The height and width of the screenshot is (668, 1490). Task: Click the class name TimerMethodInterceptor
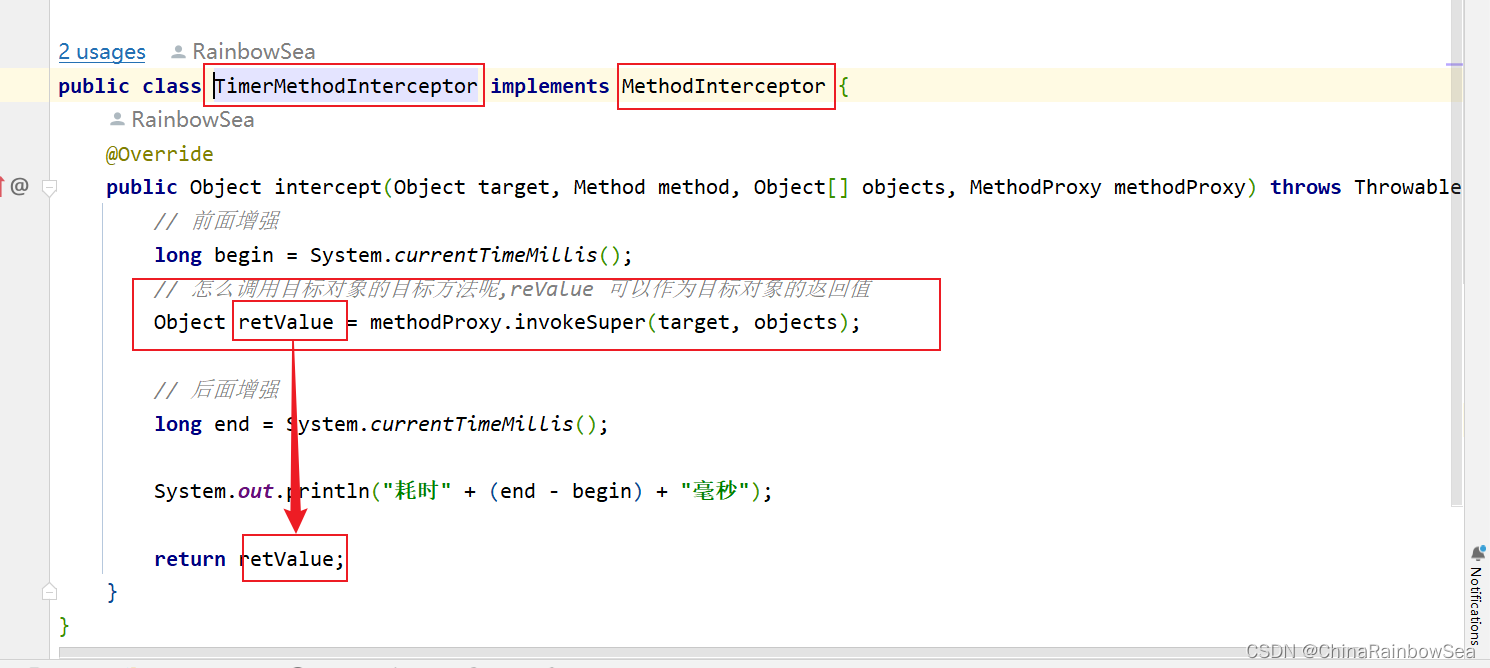click(346, 86)
